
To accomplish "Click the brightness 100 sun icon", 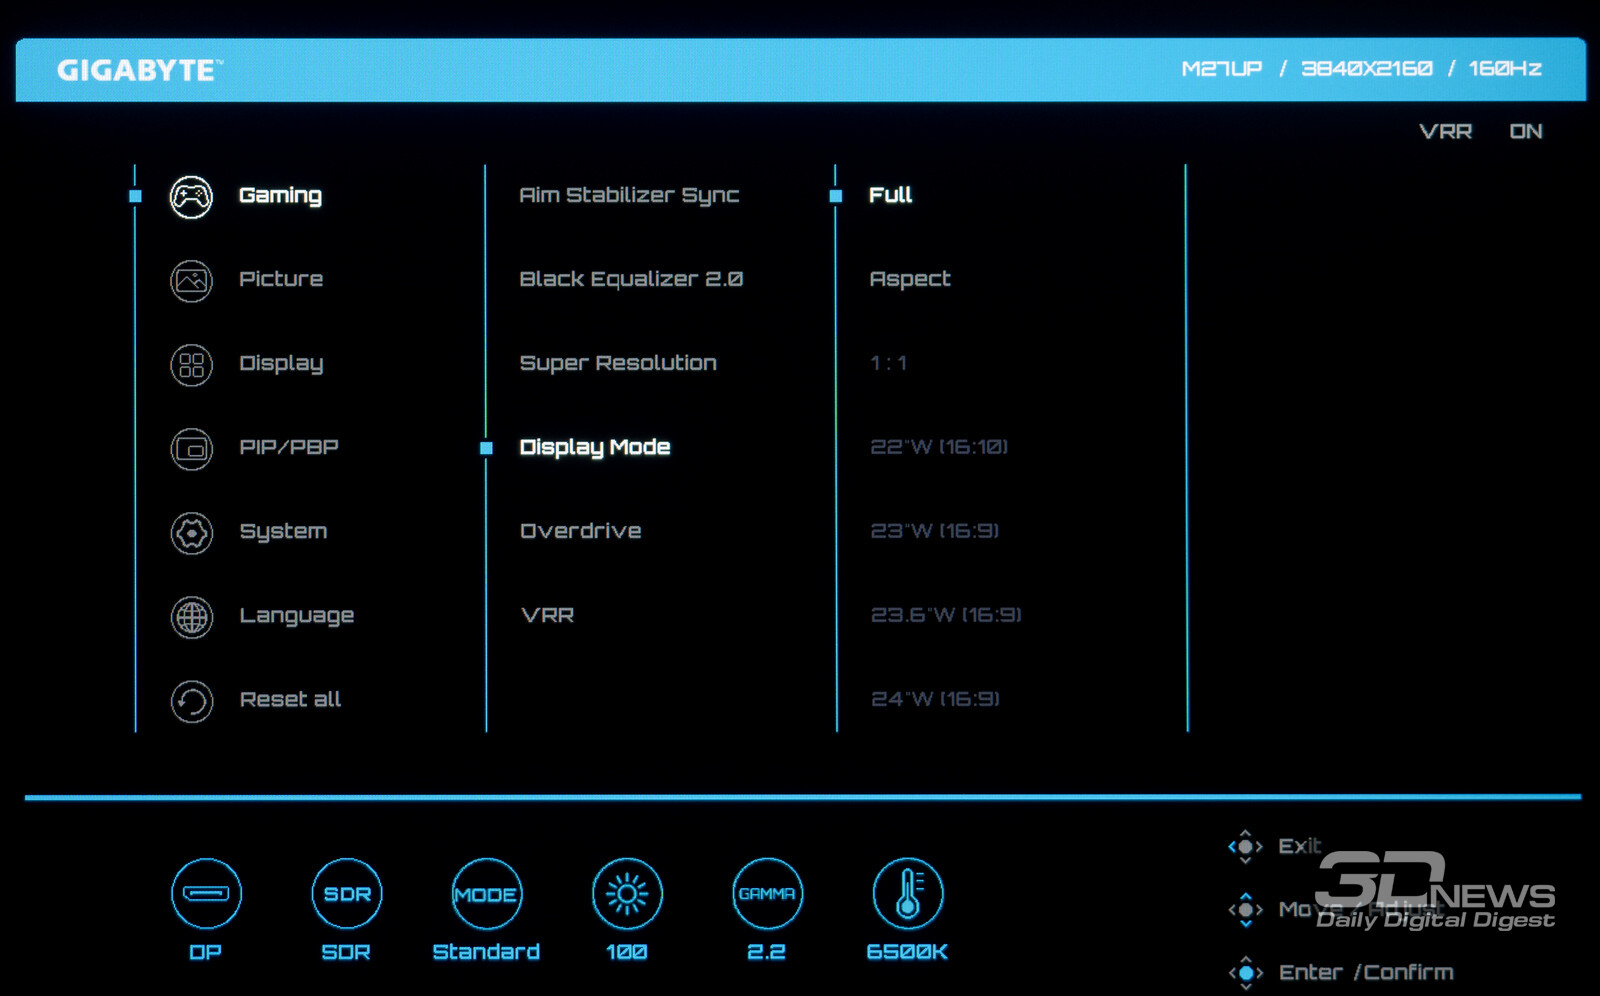I will (x=627, y=893).
